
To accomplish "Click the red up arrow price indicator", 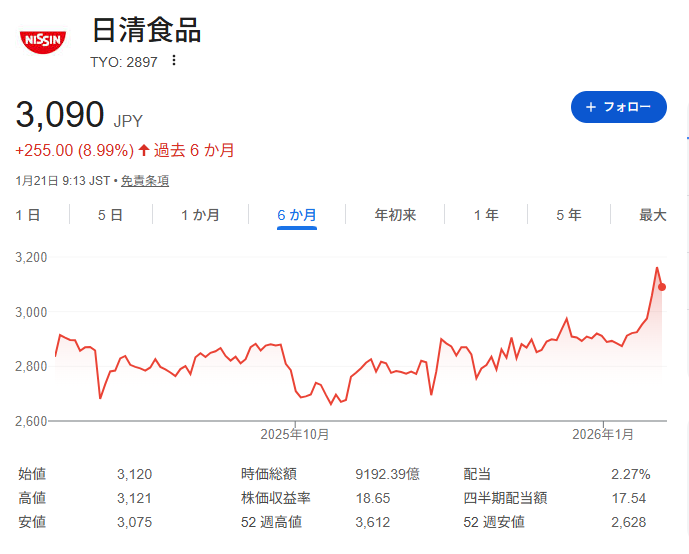I will coord(144,150).
